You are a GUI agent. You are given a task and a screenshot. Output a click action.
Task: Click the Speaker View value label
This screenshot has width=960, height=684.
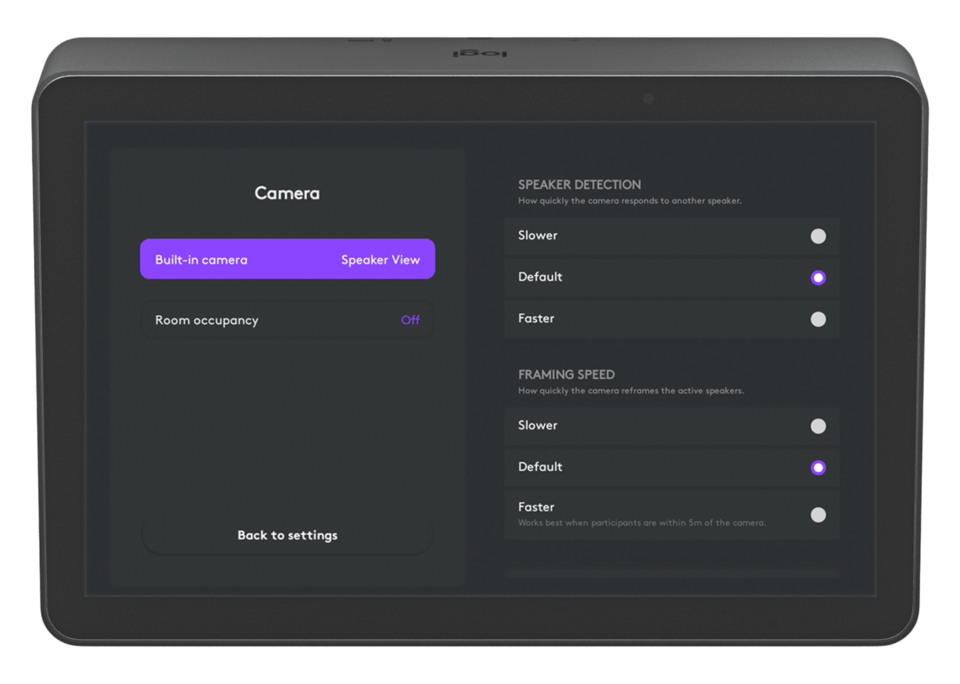pyautogui.click(x=380, y=260)
